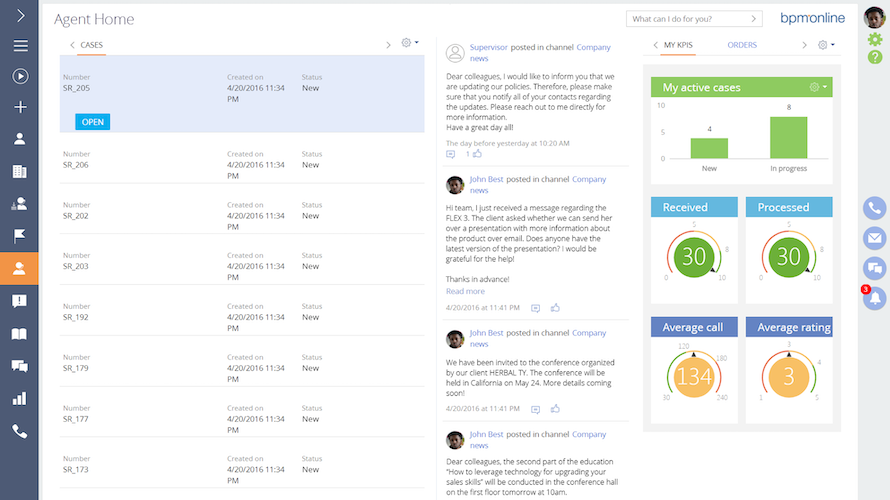Like the Supervisor post with thumbs-up
The height and width of the screenshot is (500, 890).
click(x=477, y=154)
